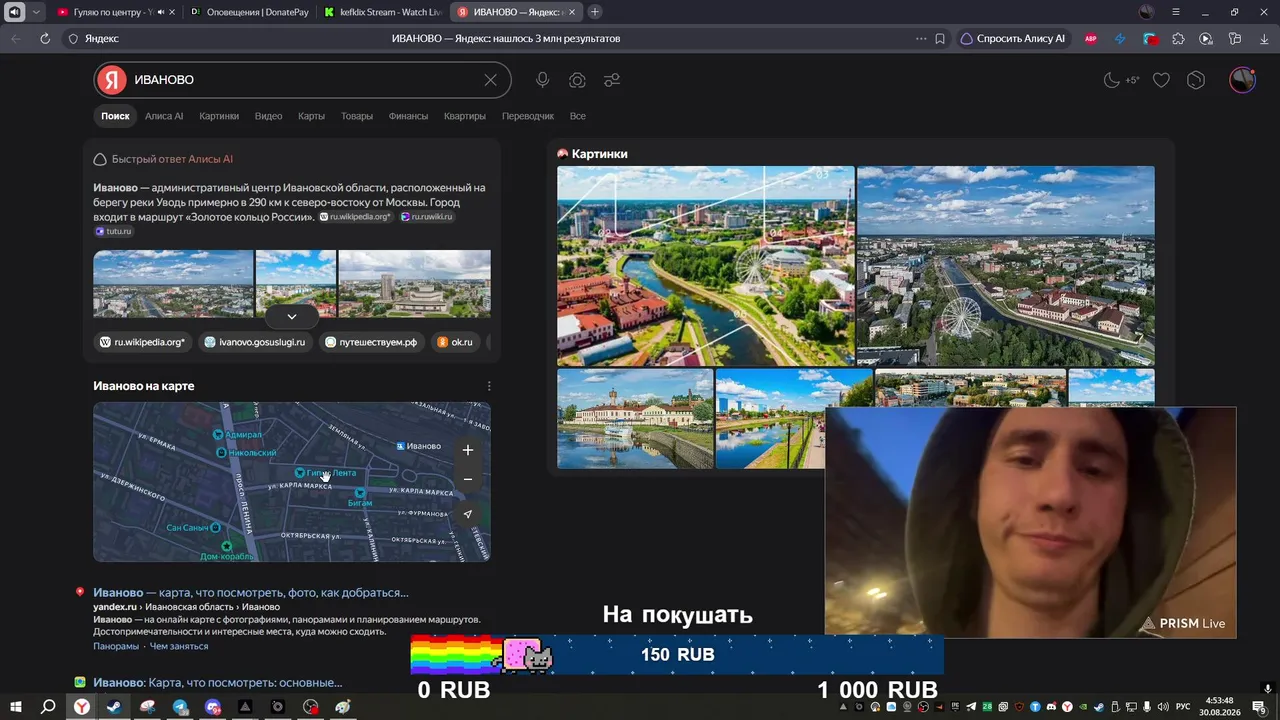This screenshot has height=720, width=1280.
Task: Click the Панорамы link under the result
Action: pyautogui.click(x=116, y=646)
